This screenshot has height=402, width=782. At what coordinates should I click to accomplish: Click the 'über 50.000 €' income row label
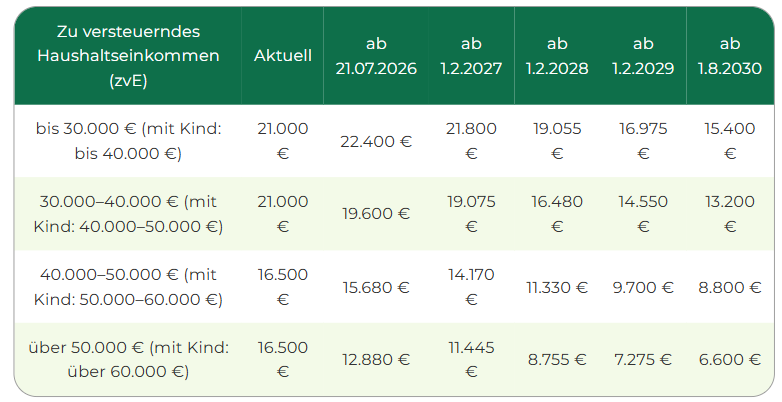[128, 360]
